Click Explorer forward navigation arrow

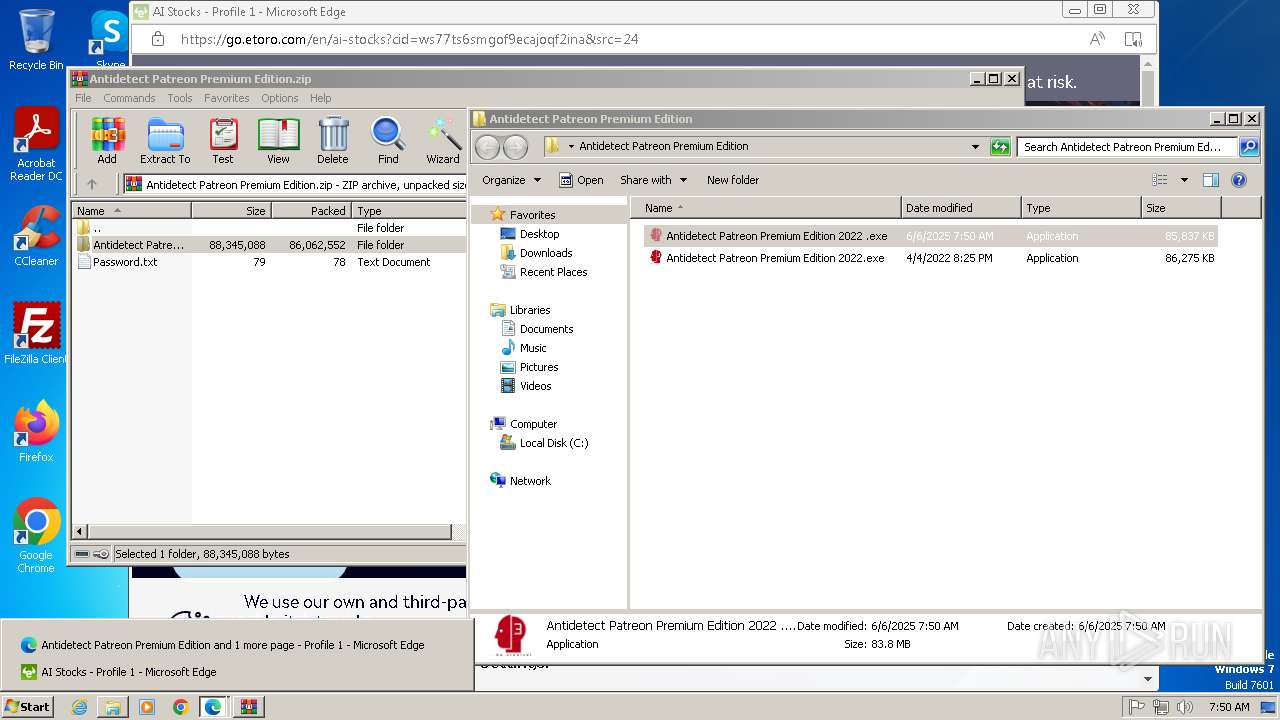pyautogui.click(x=515, y=147)
